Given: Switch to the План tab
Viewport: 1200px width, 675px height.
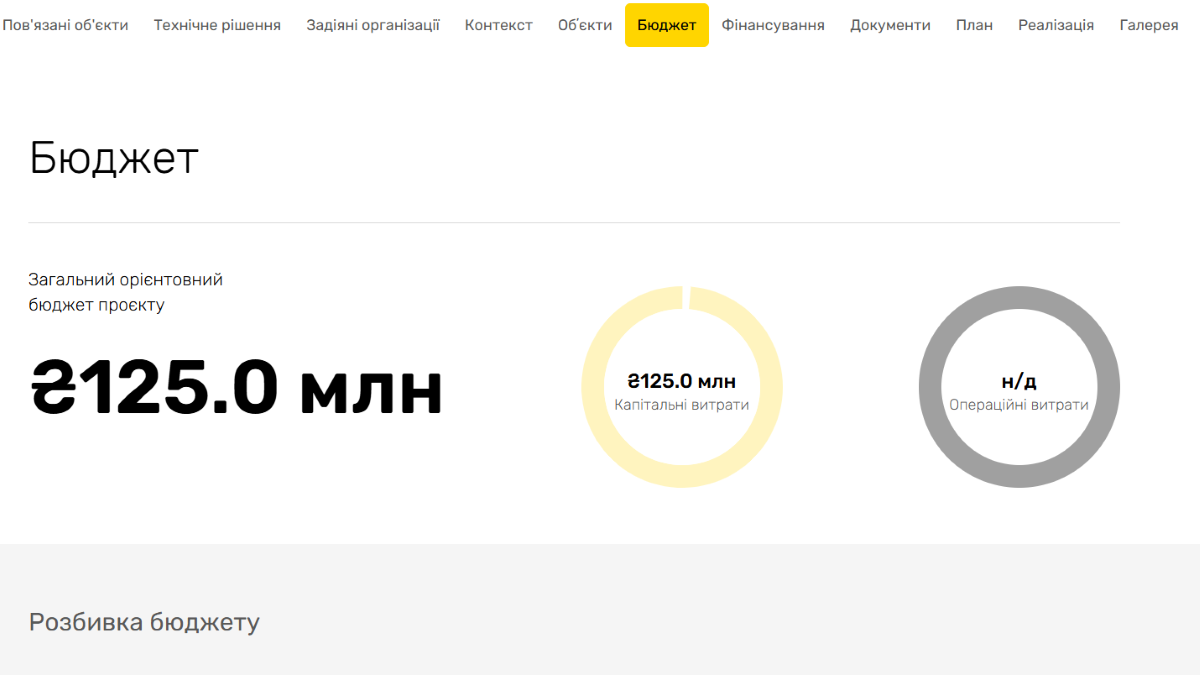Looking at the screenshot, I should pos(974,25).
